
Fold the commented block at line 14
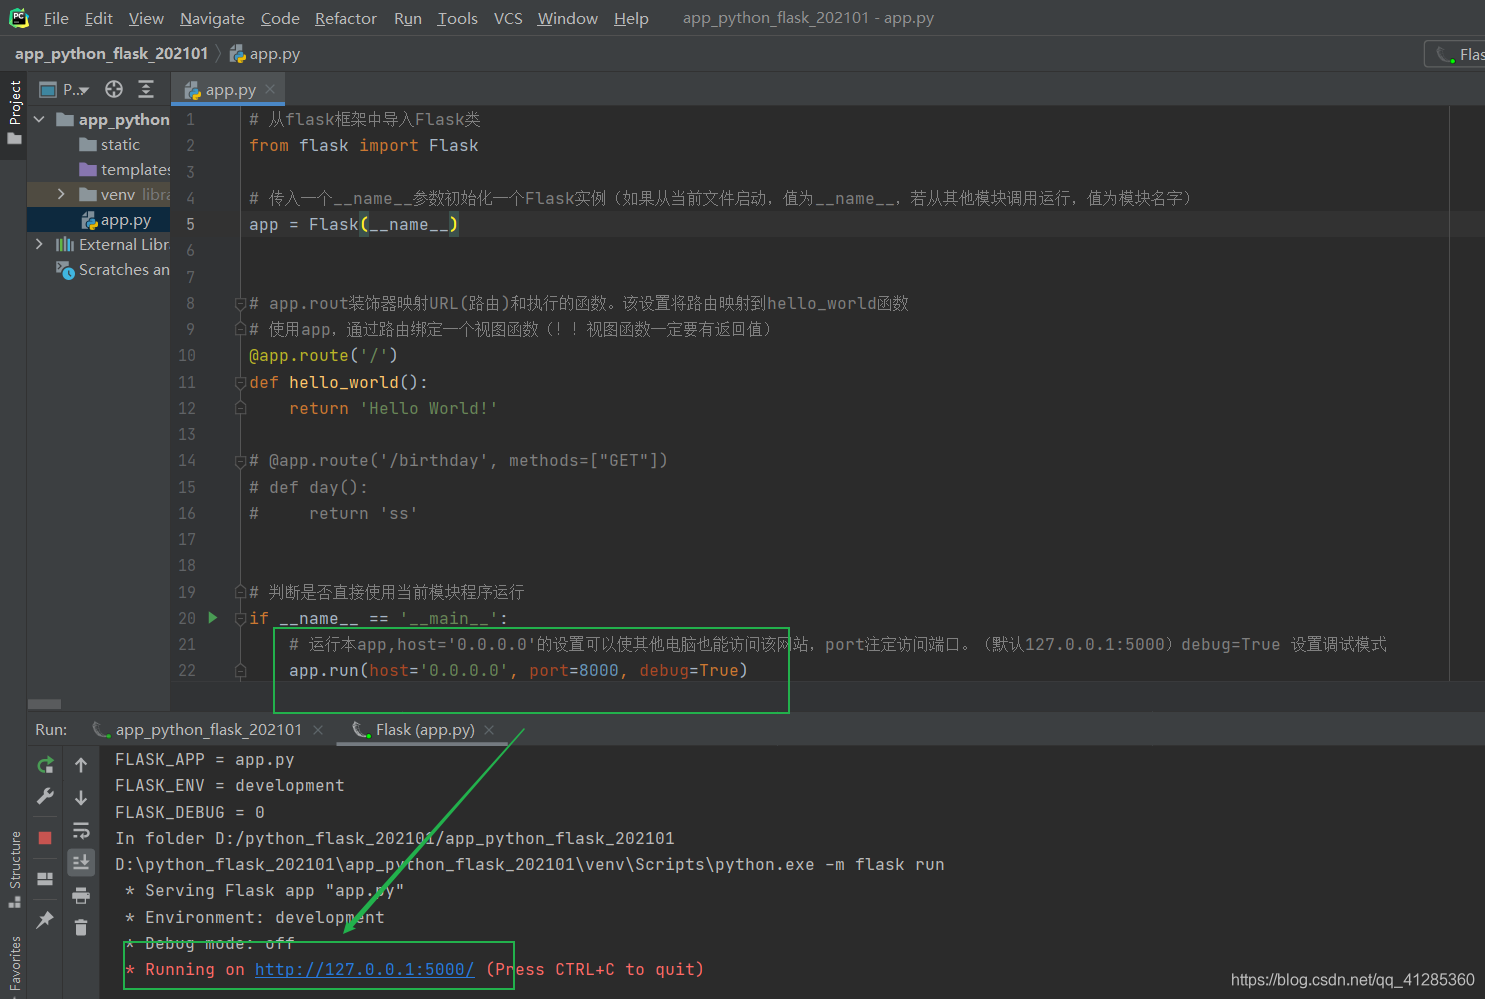coord(240,461)
